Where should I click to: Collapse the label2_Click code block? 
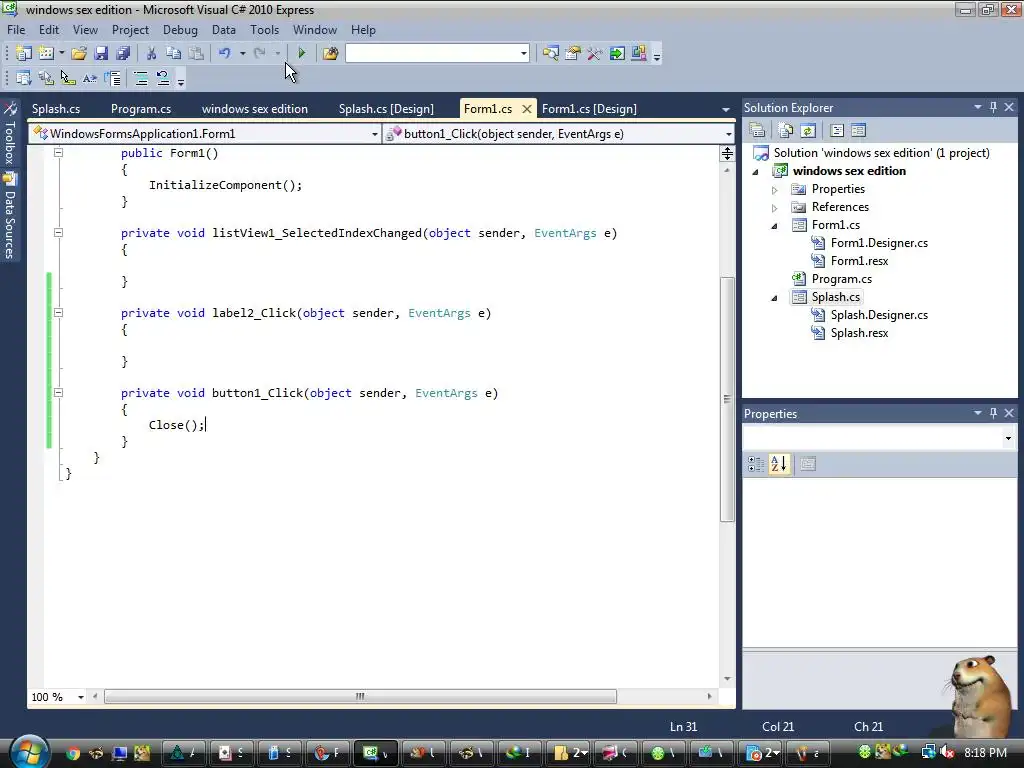click(x=58, y=313)
